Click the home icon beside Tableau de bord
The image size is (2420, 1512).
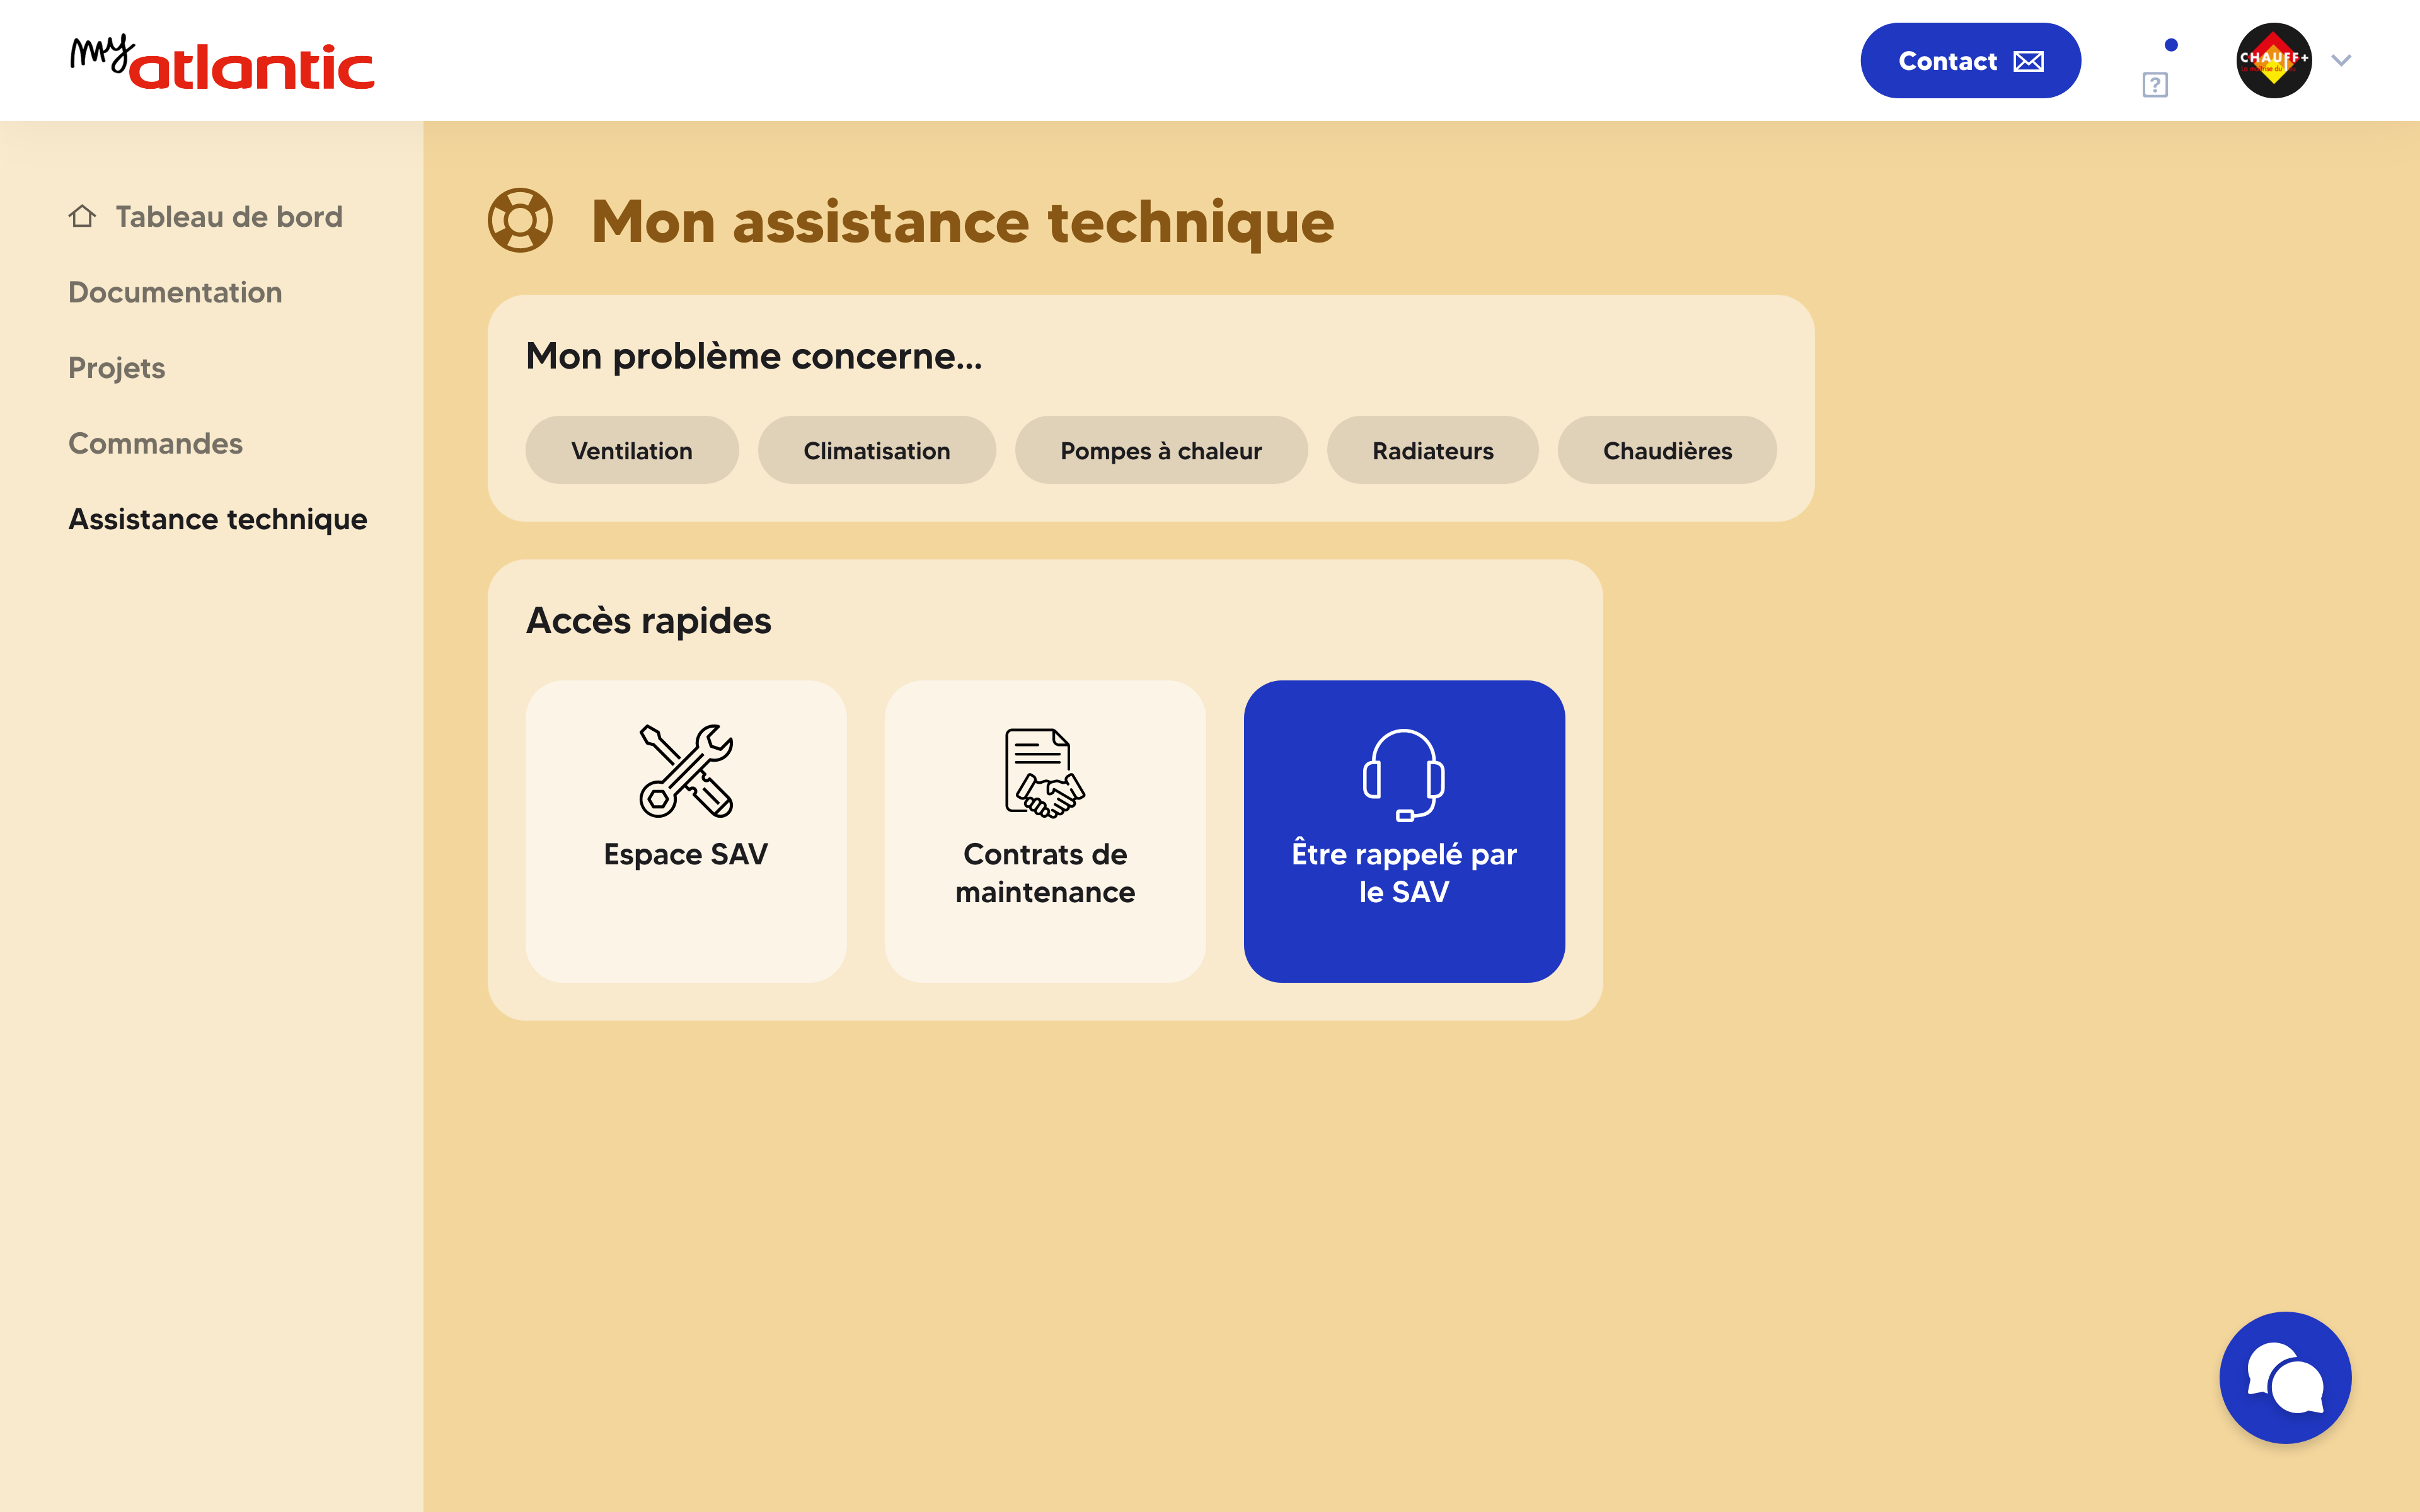click(x=82, y=216)
